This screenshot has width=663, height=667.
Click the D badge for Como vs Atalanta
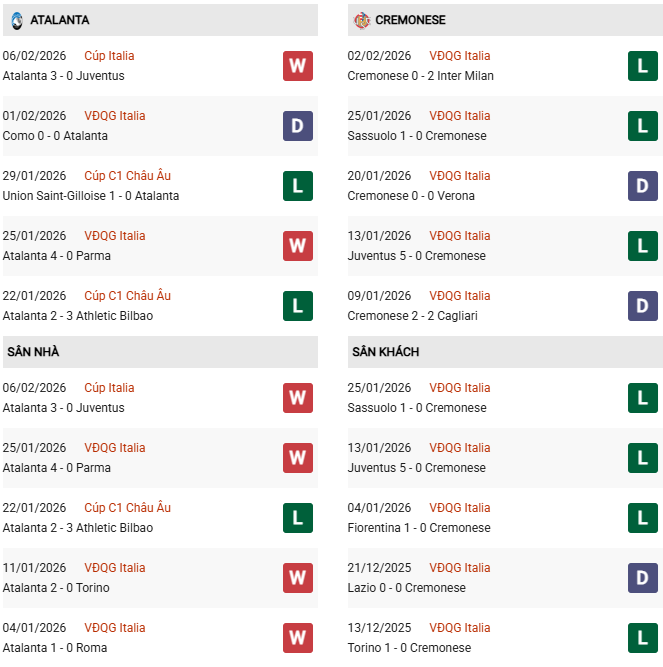[x=297, y=126]
